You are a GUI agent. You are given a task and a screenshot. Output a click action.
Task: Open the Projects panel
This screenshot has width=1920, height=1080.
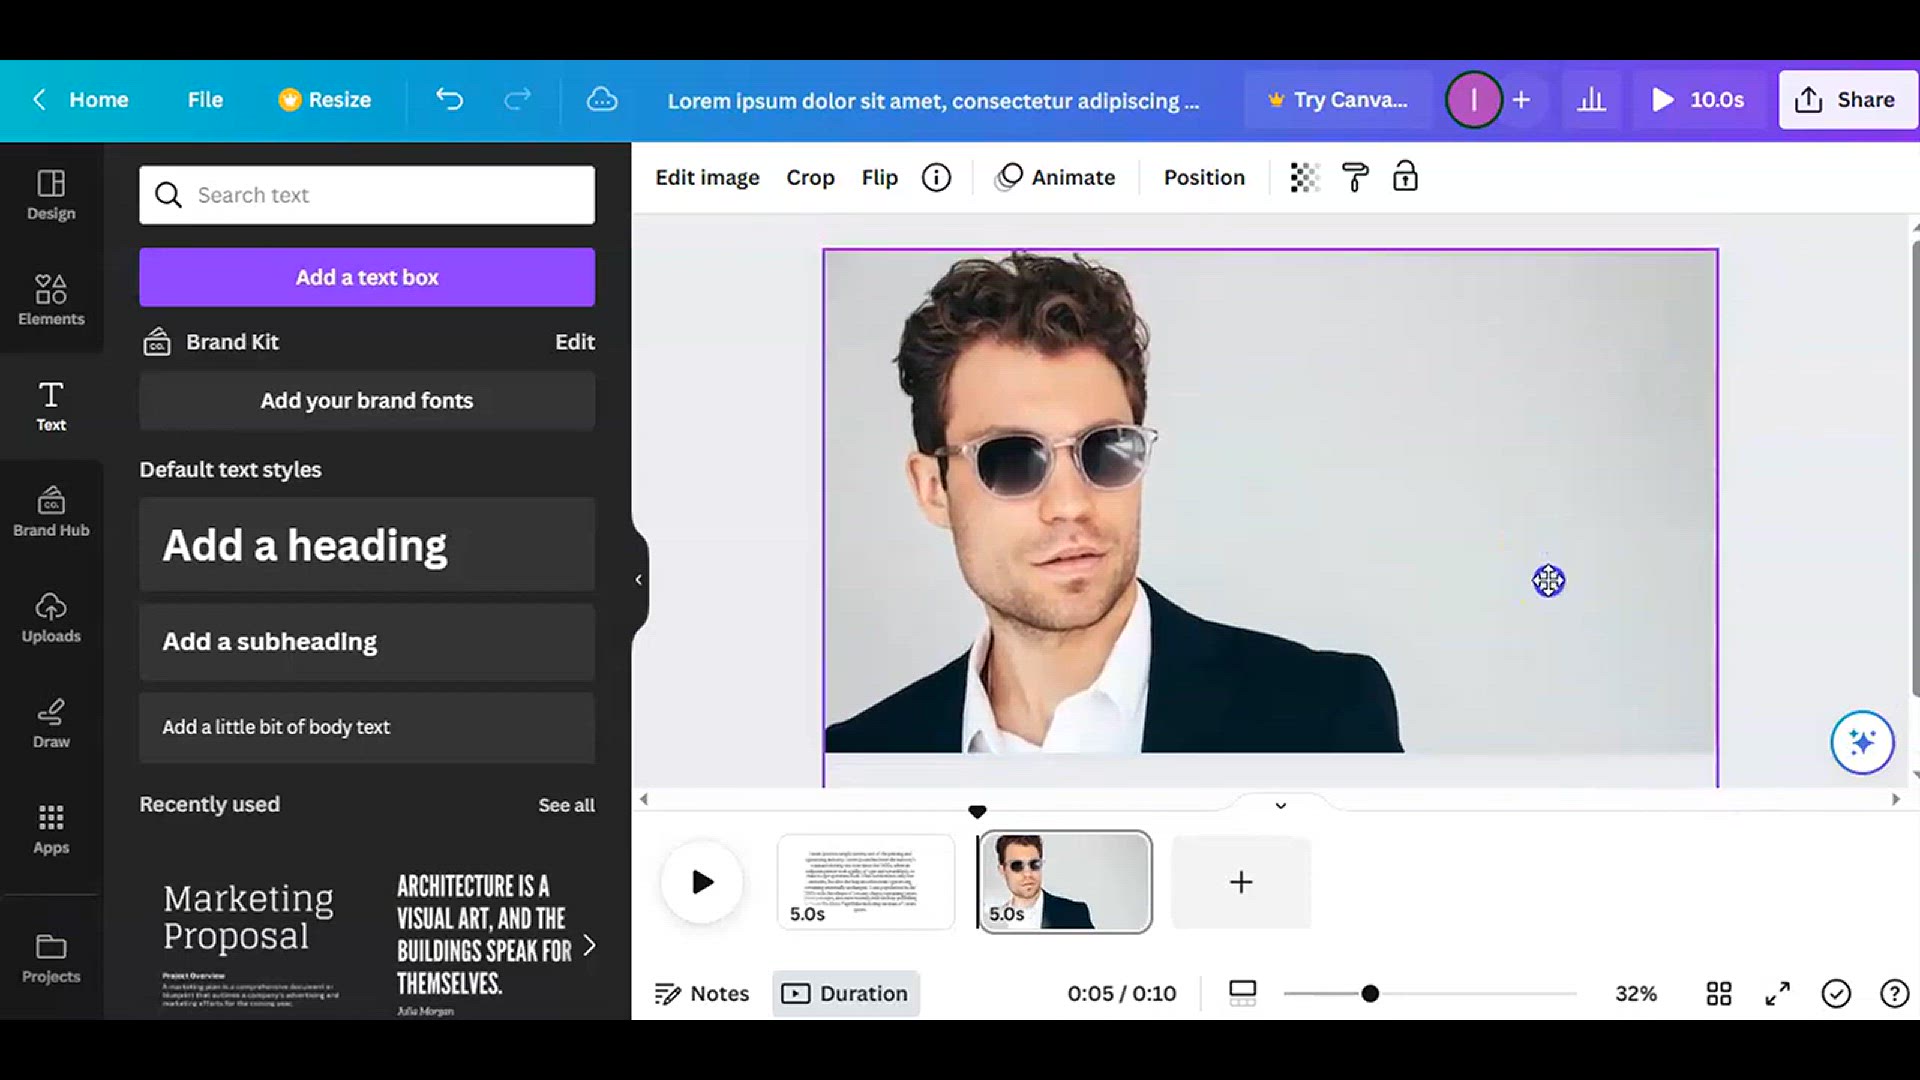point(51,958)
